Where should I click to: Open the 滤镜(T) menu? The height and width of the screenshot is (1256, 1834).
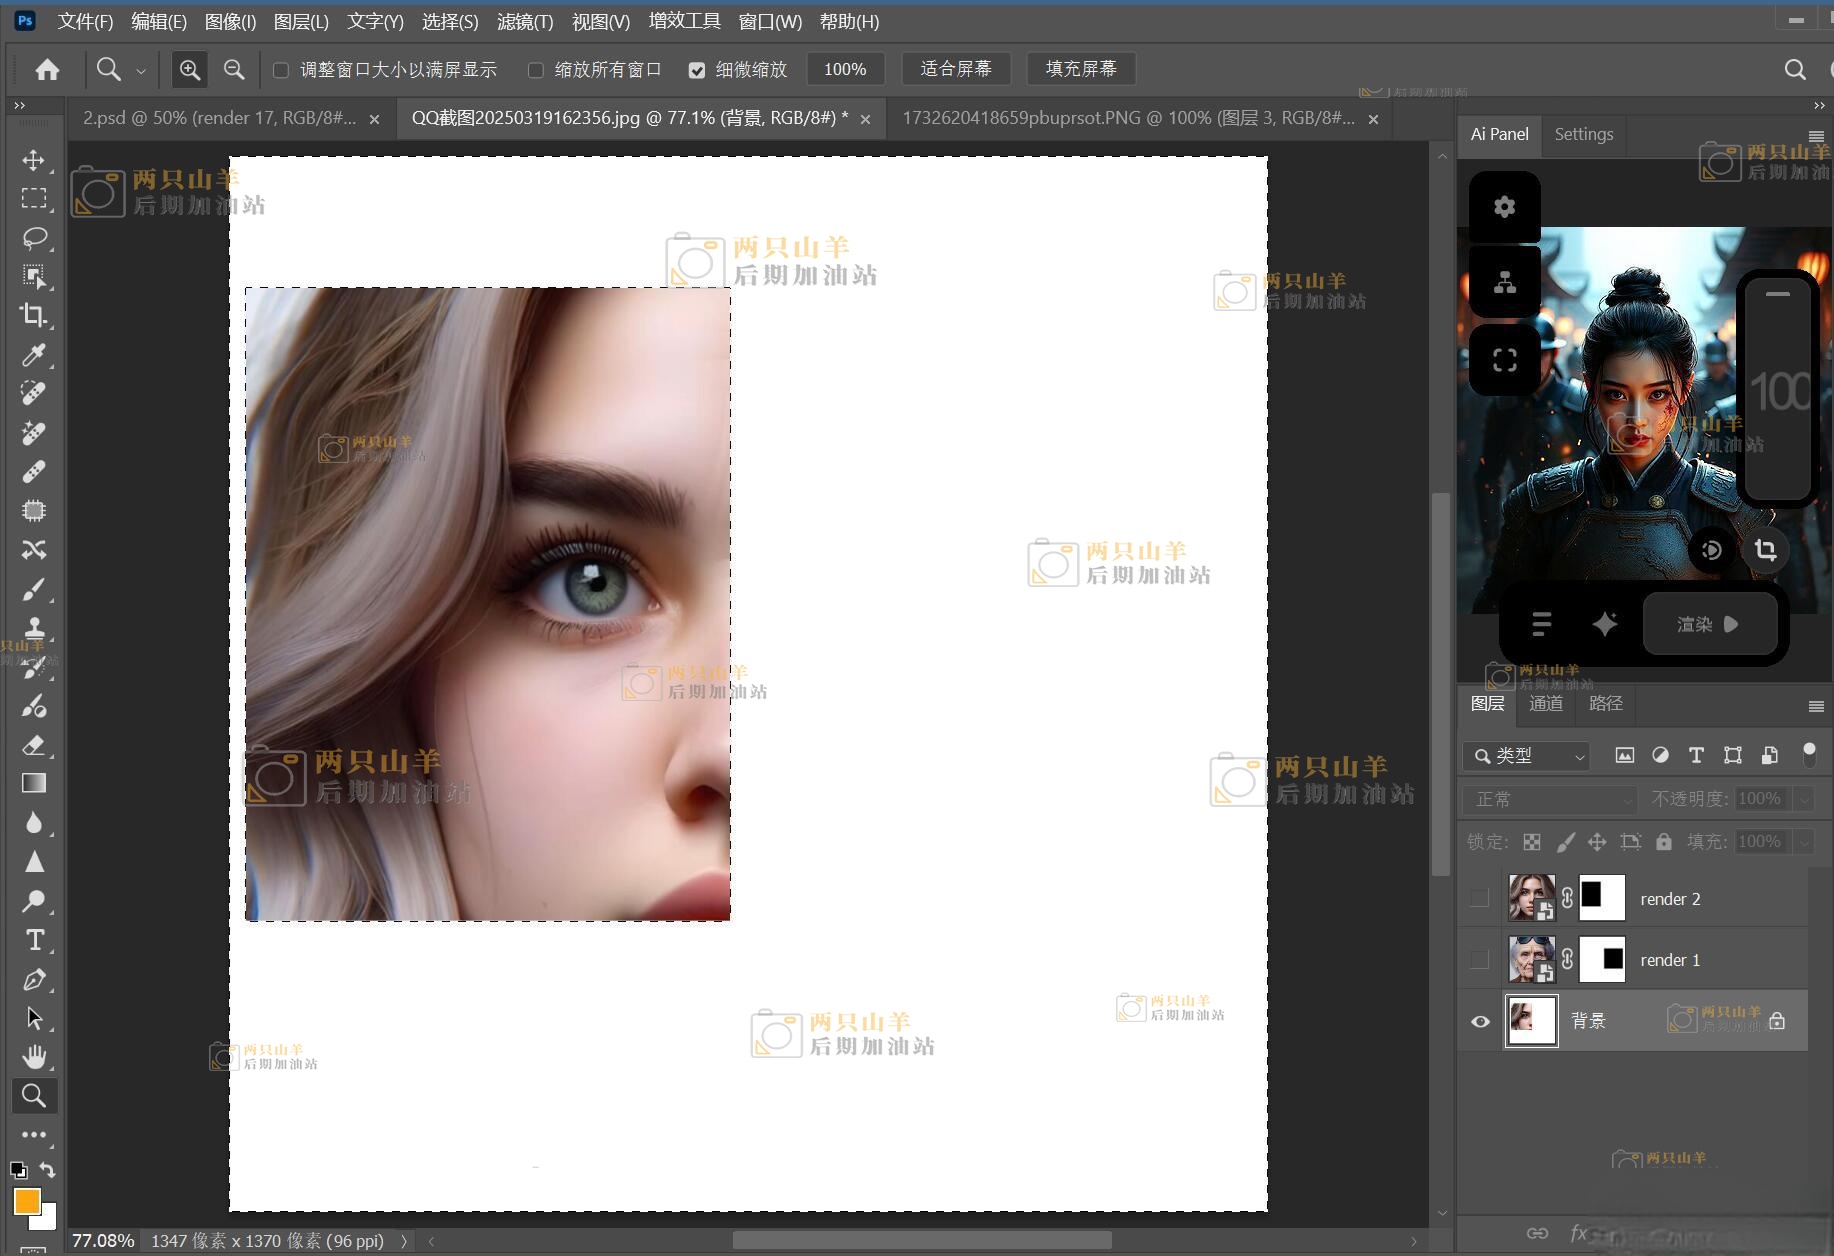524,21
